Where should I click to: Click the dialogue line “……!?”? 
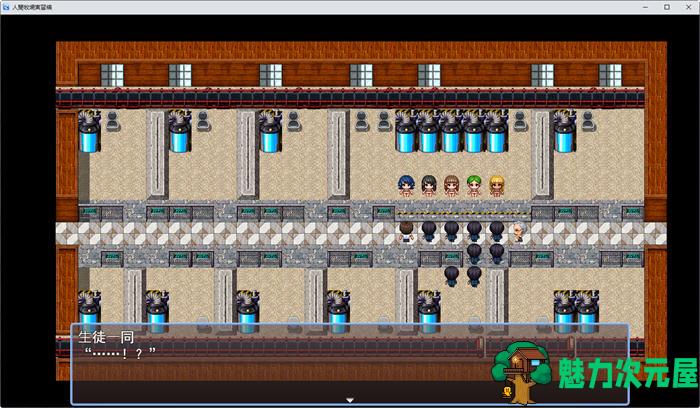click(x=120, y=354)
